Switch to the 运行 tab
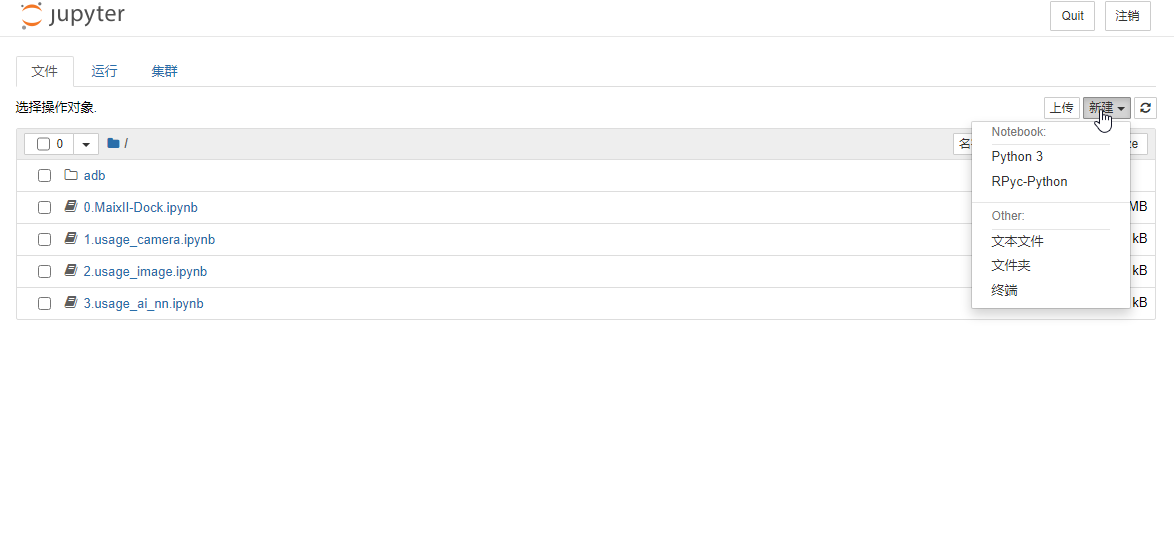 [x=104, y=71]
